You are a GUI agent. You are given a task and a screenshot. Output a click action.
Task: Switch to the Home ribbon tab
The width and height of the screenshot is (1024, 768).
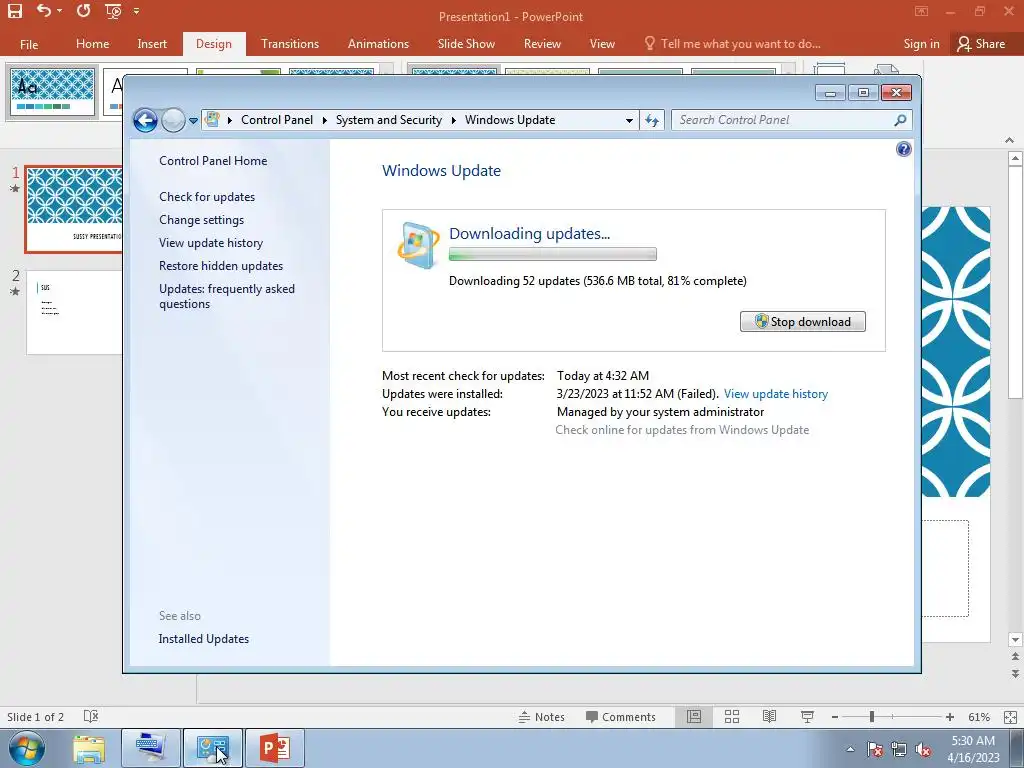click(92, 44)
